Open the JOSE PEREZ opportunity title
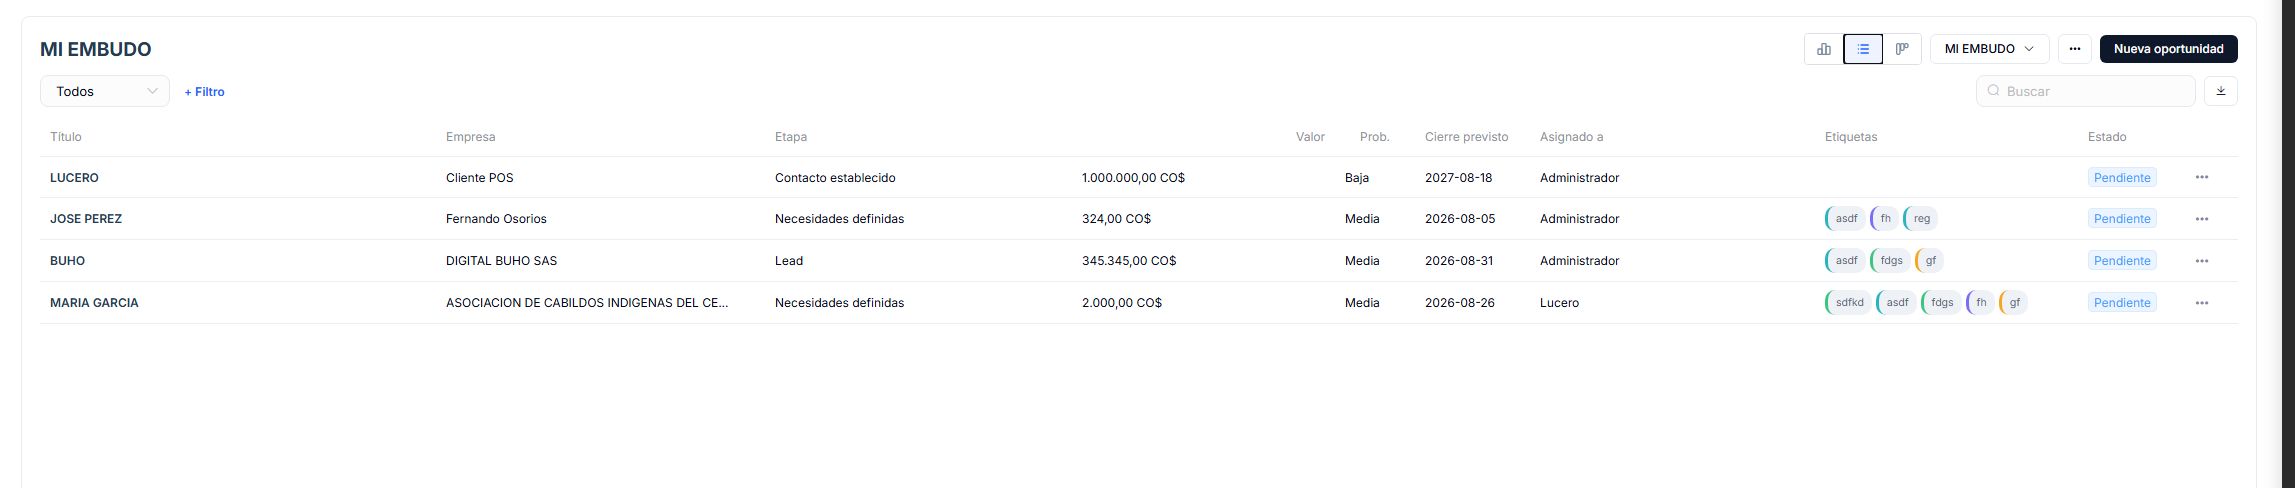Screen dimensions: 2295x488 86,219
